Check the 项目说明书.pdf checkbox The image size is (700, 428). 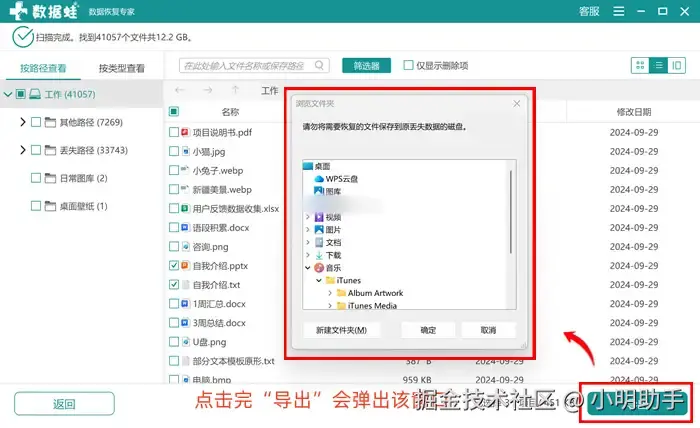click(x=174, y=132)
